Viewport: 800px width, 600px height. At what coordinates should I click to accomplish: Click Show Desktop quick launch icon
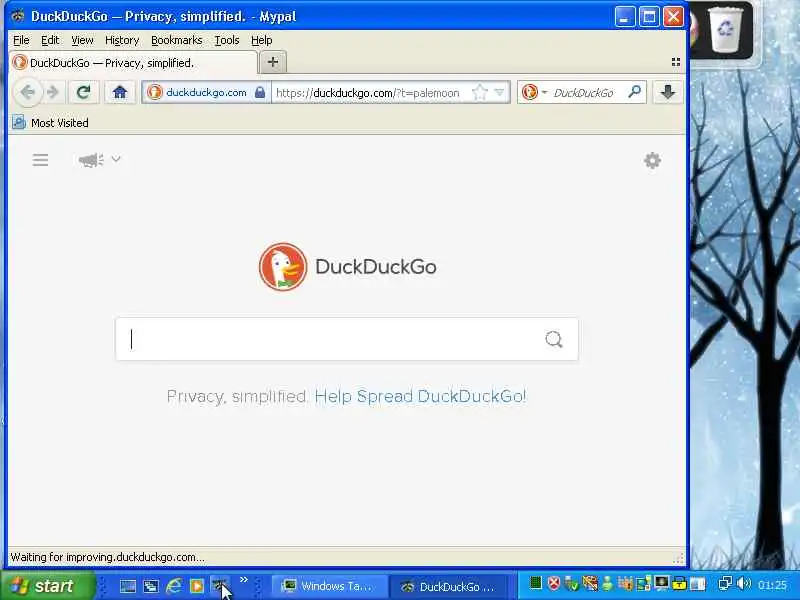click(x=128, y=586)
